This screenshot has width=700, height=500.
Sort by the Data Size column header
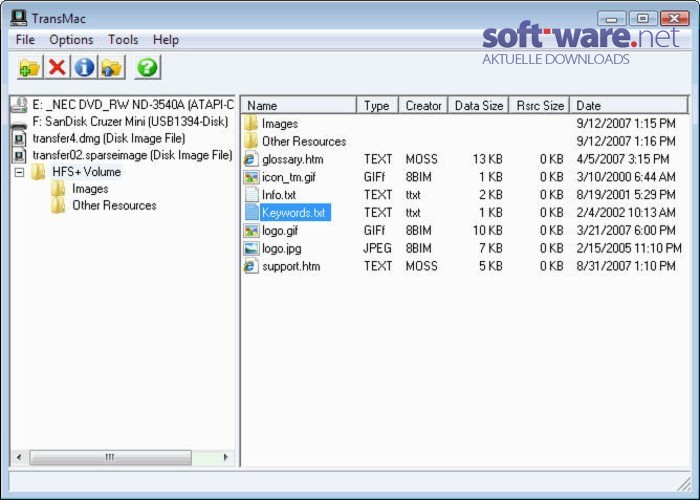[x=479, y=105]
